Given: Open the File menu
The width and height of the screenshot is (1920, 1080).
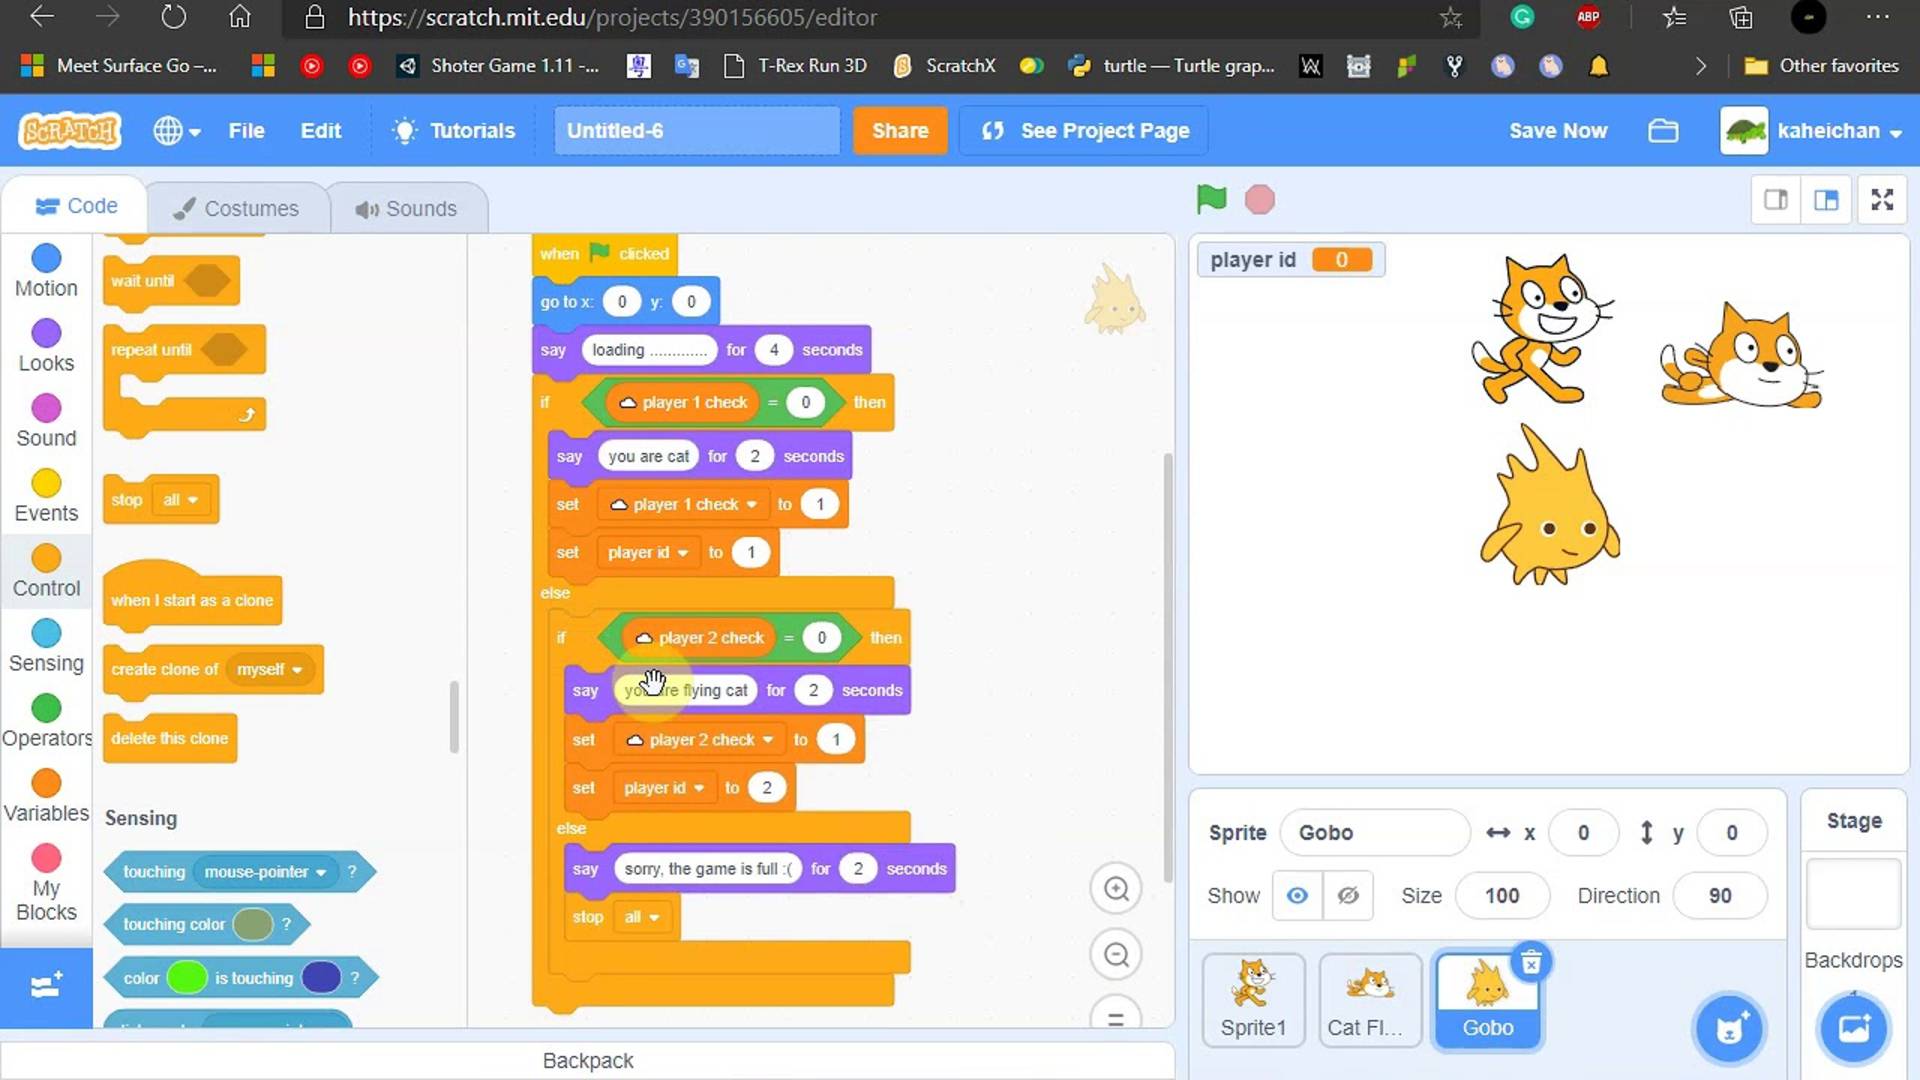Looking at the screenshot, I should (x=246, y=131).
